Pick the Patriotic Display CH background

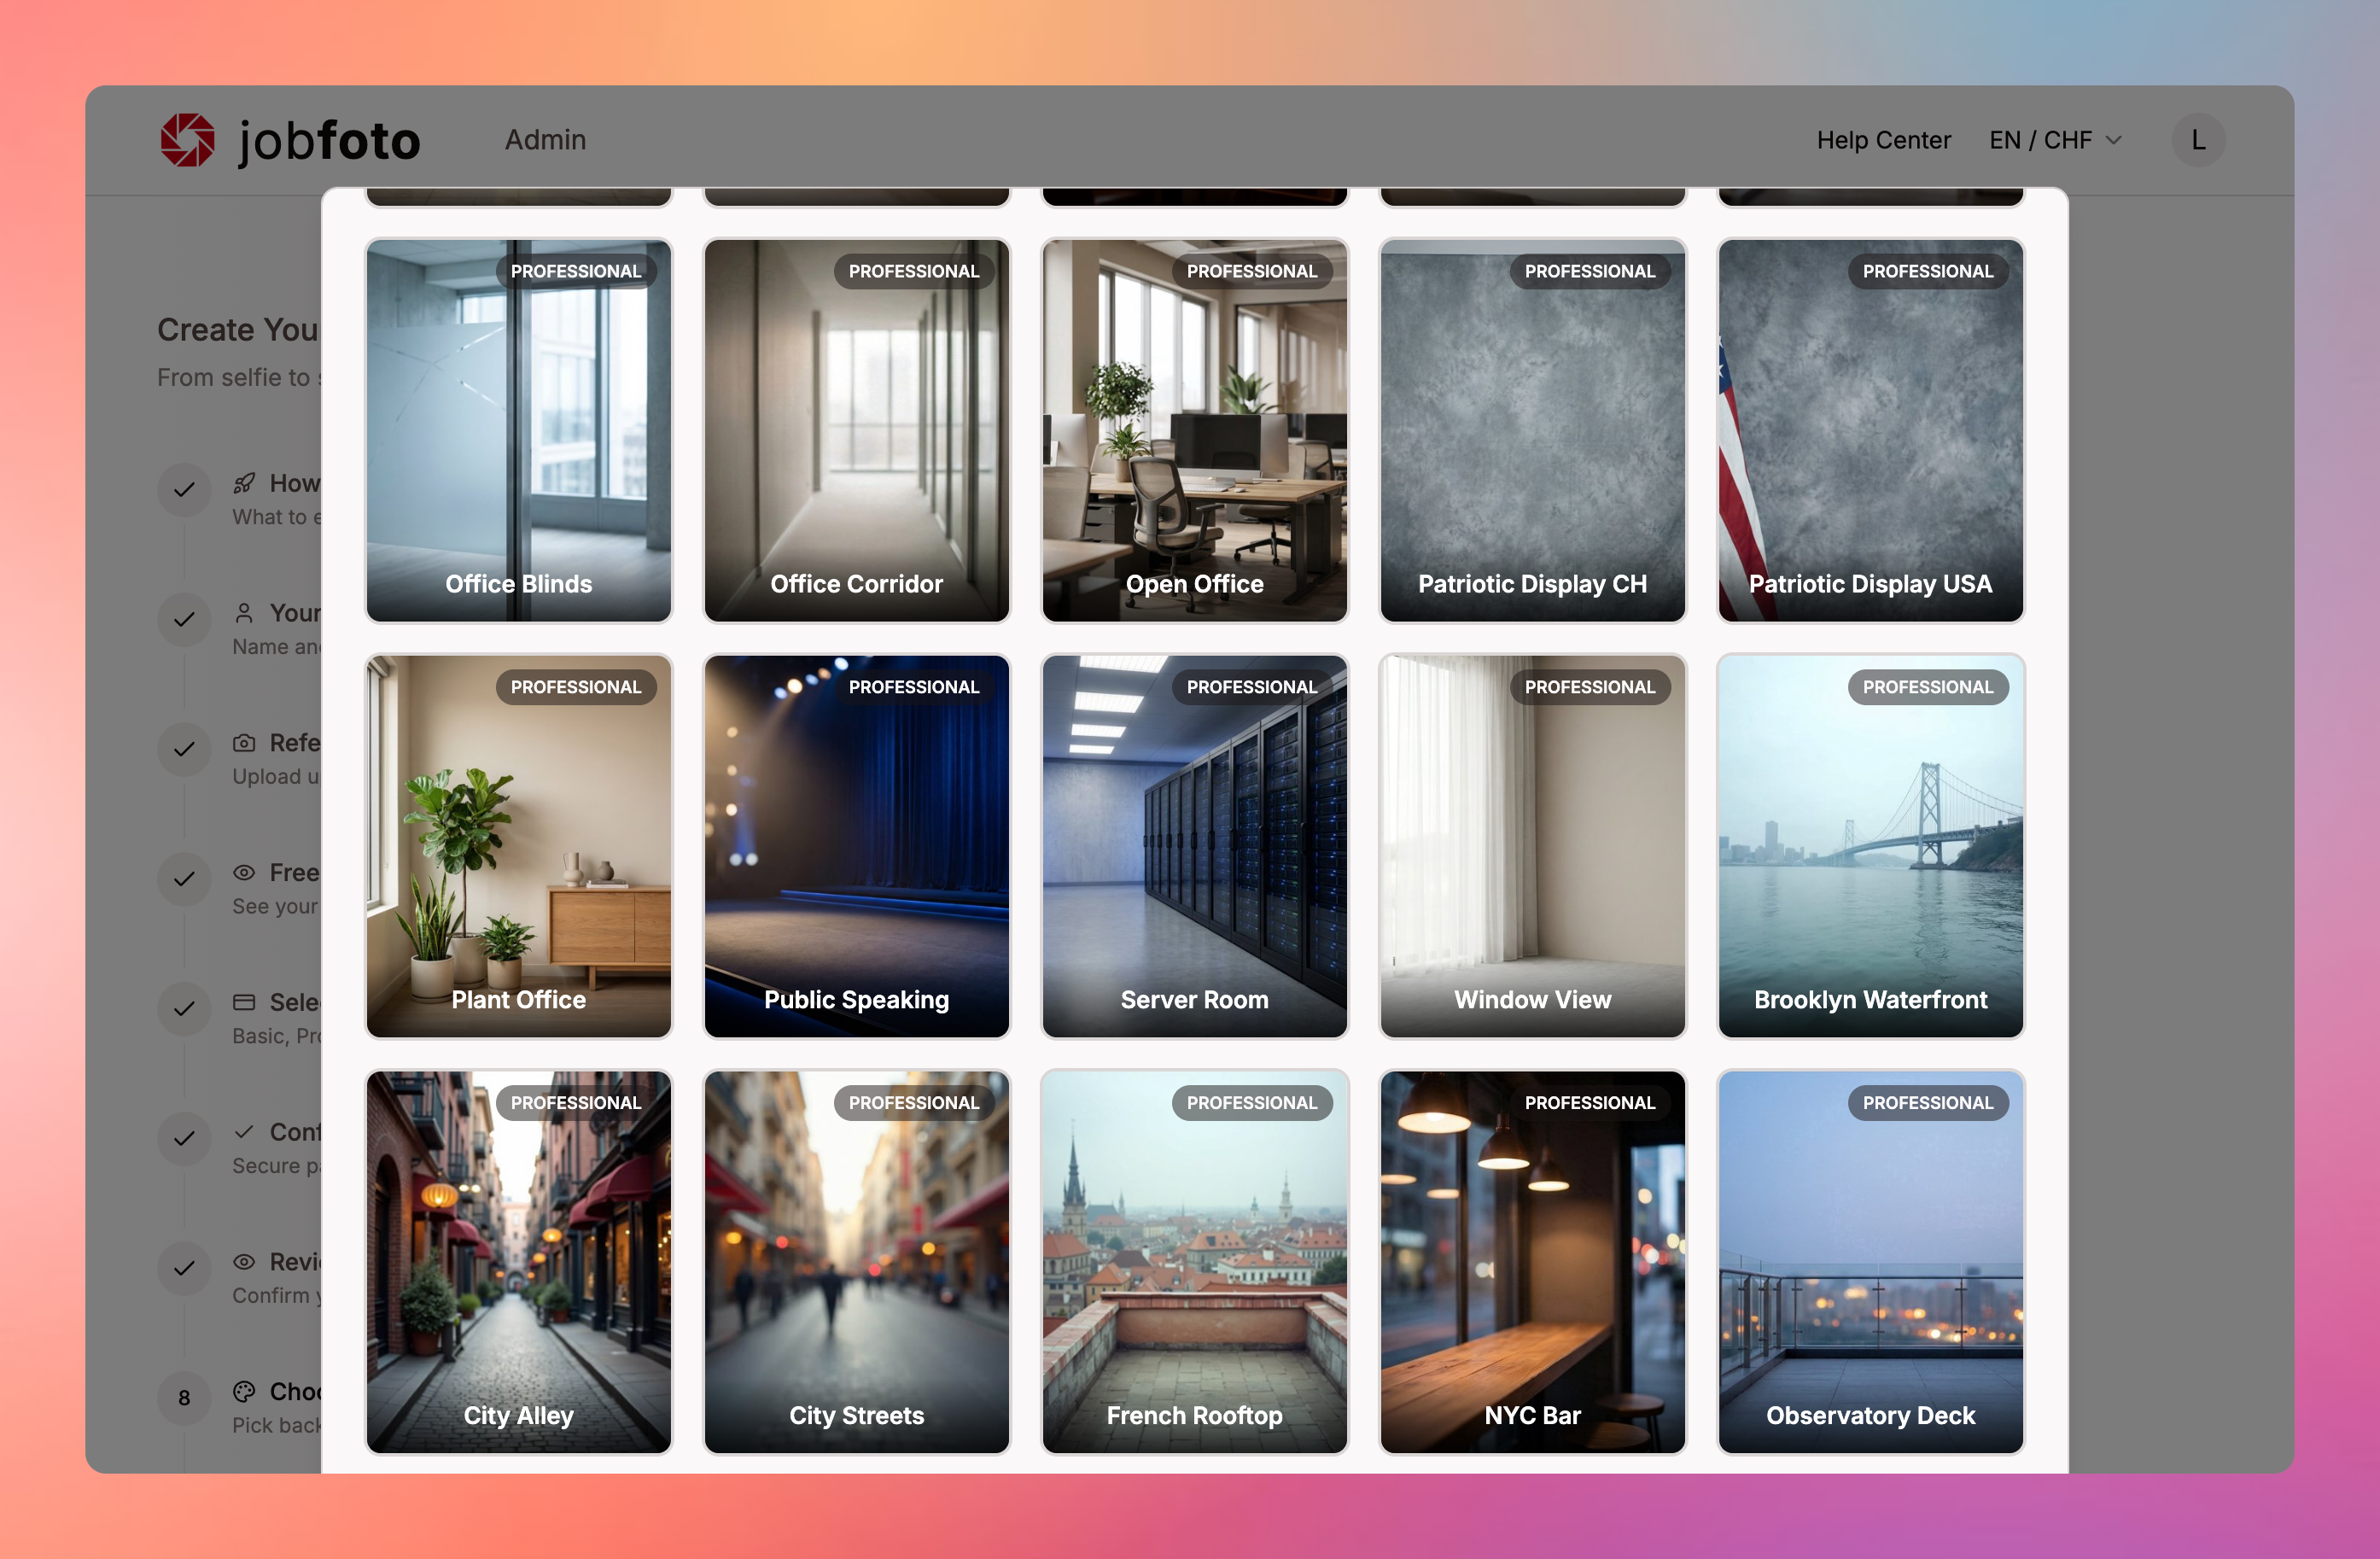coord(1533,430)
